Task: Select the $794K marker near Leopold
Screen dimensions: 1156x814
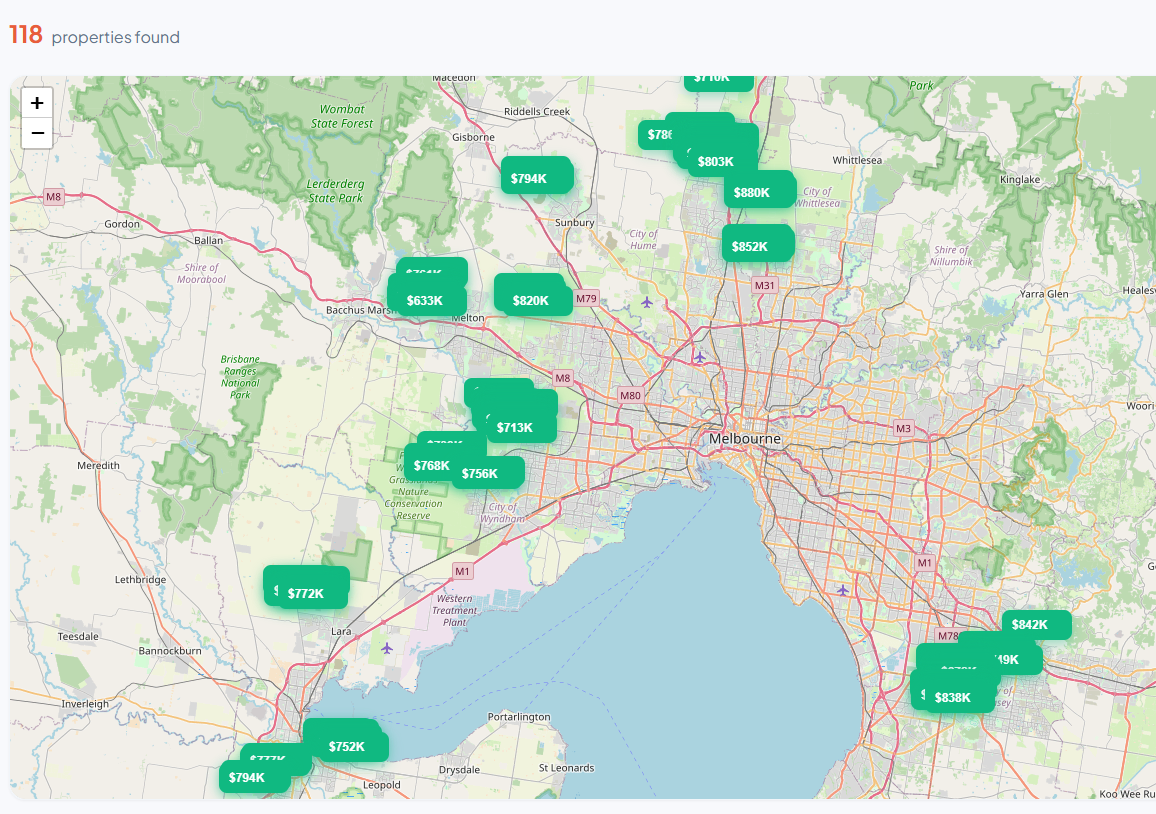Action: coord(254,777)
